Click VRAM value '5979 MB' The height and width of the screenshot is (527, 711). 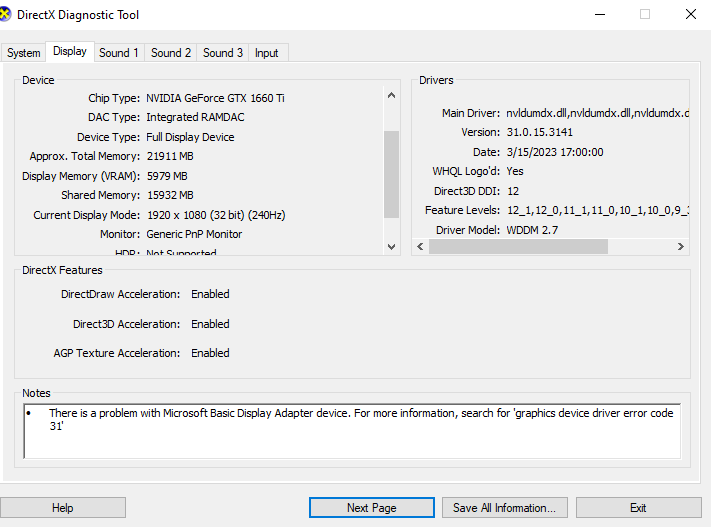tap(167, 176)
